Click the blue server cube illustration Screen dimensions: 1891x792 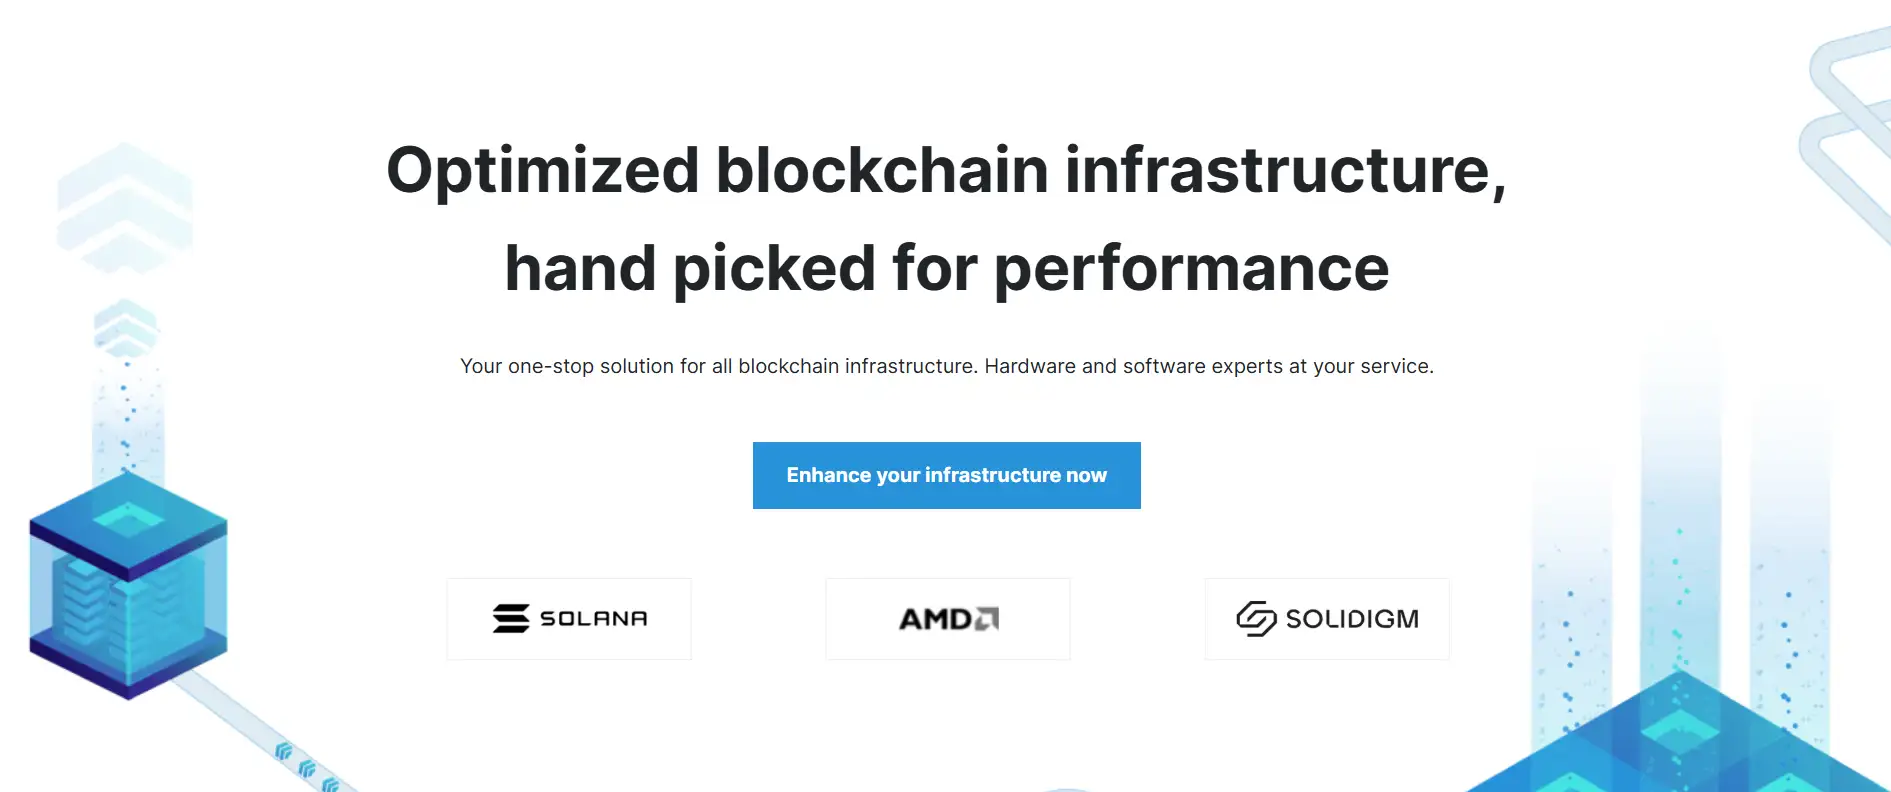(x=128, y=585)
